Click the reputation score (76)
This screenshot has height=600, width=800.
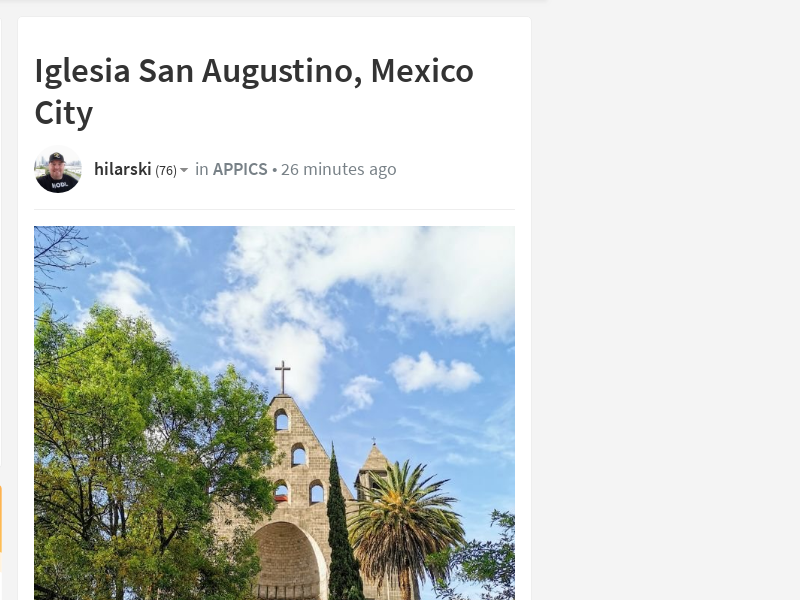166,170
